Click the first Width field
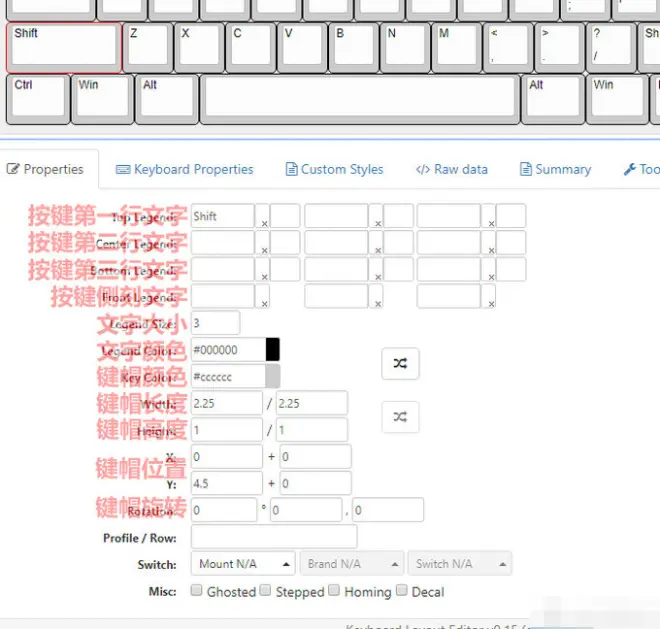The height and width of the screenshot is (629, 660). [227, 403]
